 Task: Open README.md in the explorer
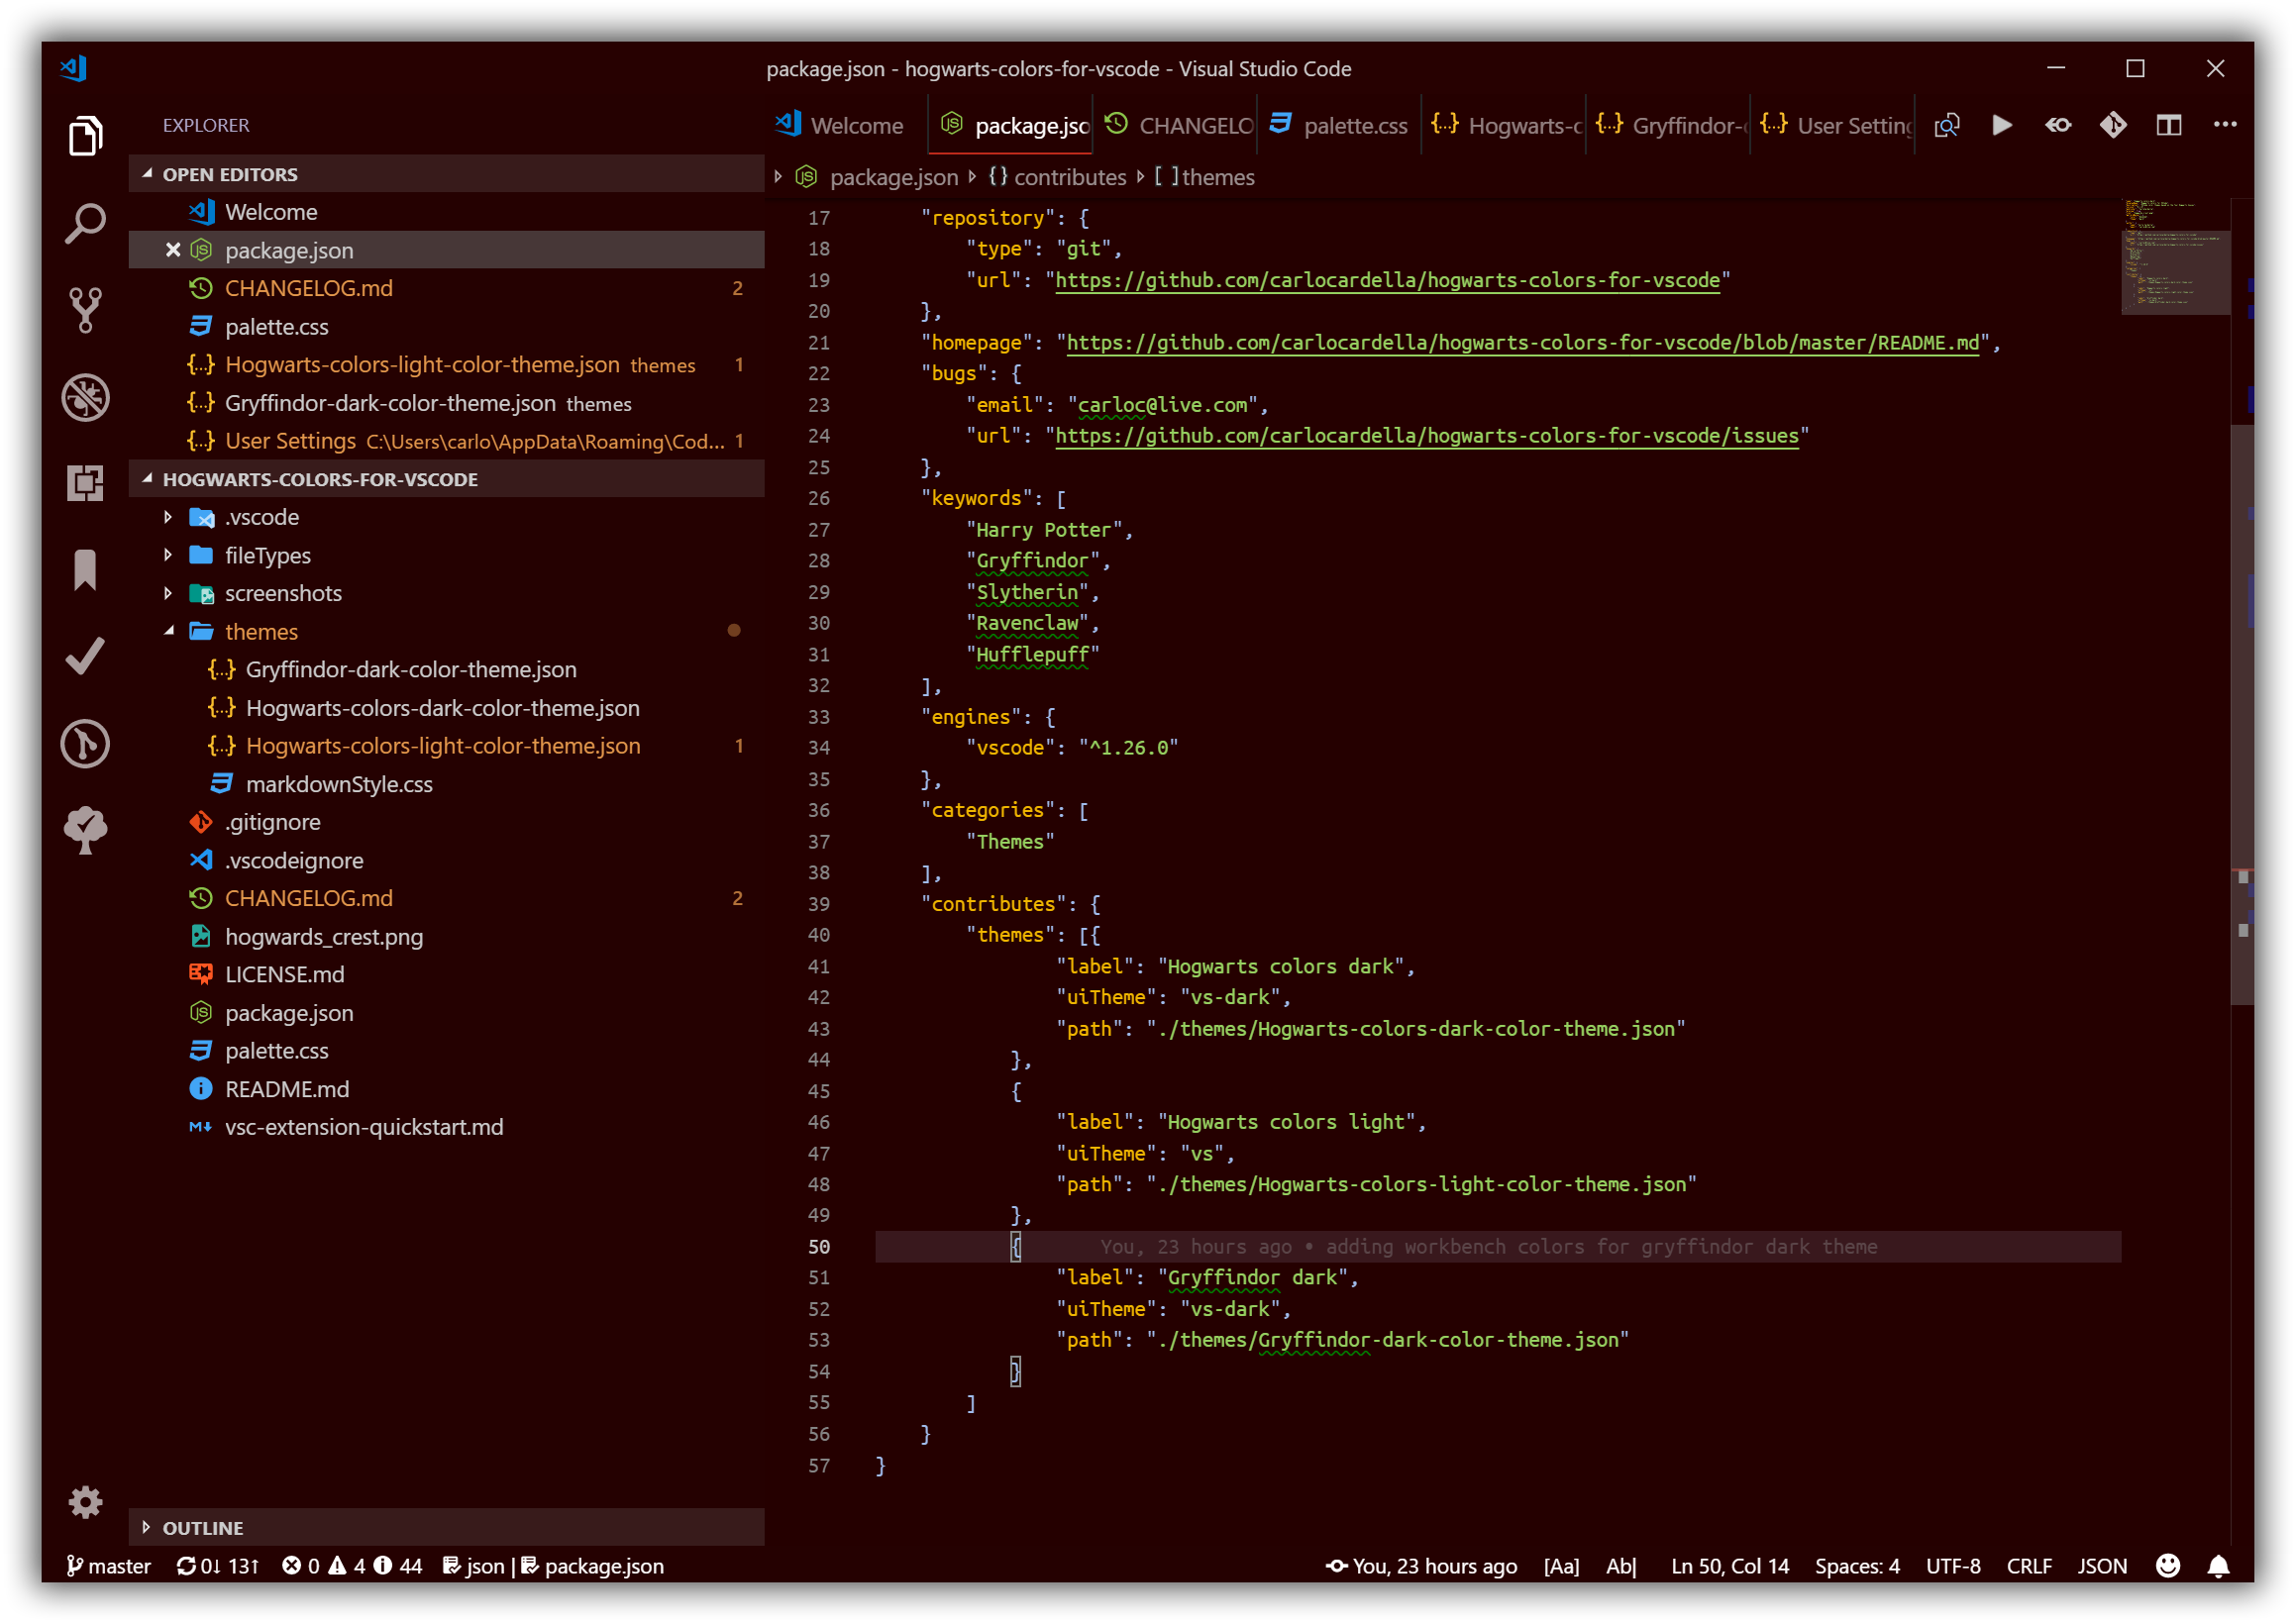(x=287, y=1089)
